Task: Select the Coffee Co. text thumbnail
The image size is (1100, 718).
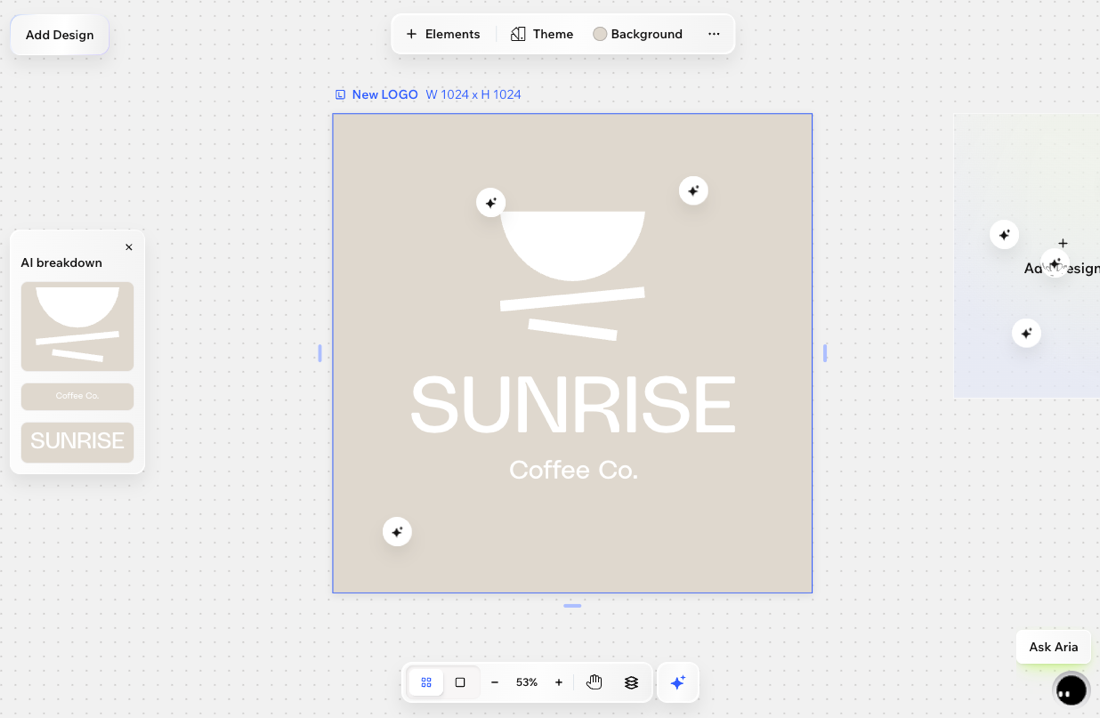Action: [x=77, y=396]
